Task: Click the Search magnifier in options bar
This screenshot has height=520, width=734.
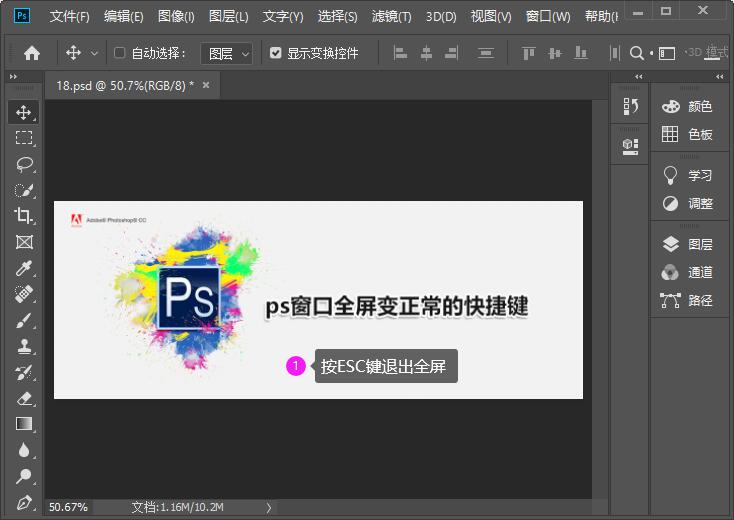Action: [x=636, y=53]
